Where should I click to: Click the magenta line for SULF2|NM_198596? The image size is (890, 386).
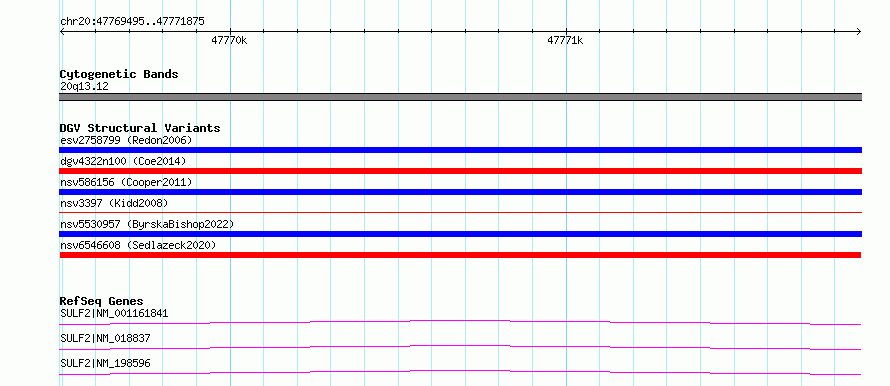pyautogui.click(x=460, y=372)
